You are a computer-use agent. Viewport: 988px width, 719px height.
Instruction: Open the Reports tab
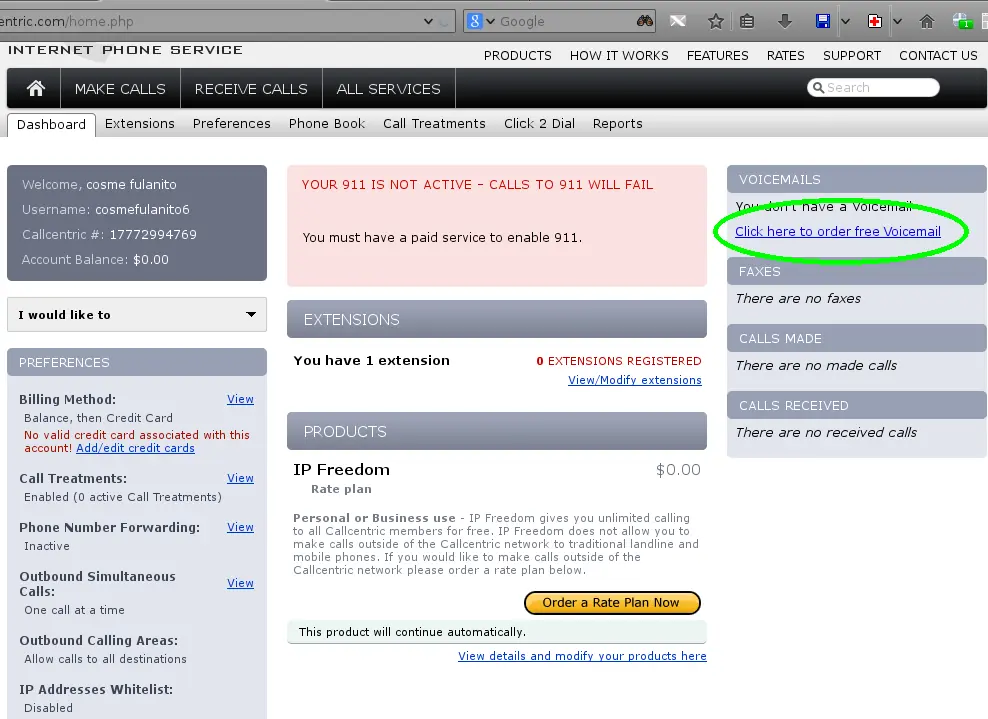tap(617, 124)
